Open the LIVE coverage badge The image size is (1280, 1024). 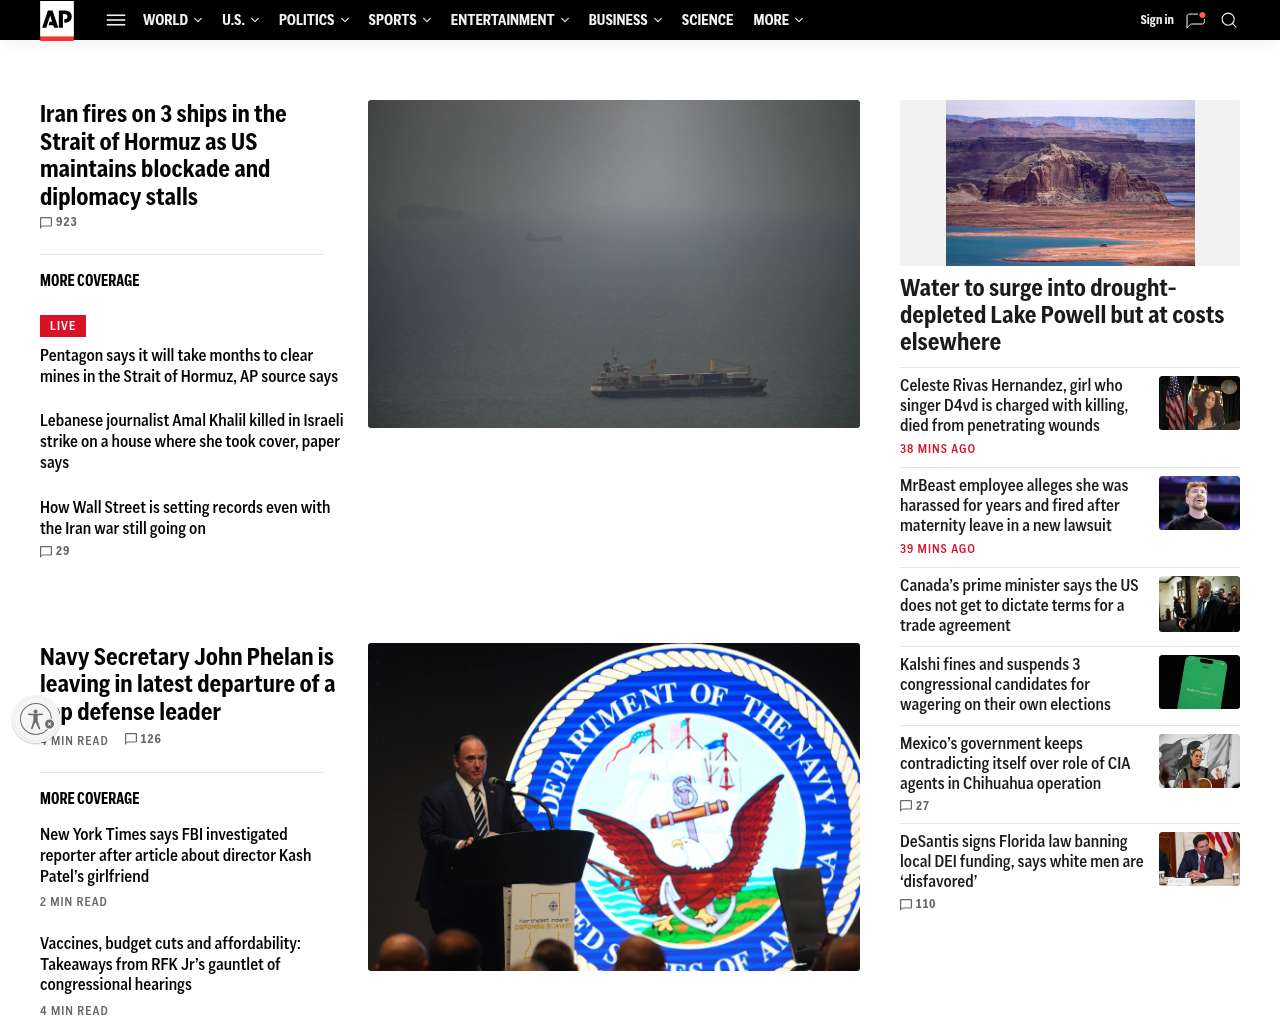[63, 326]
